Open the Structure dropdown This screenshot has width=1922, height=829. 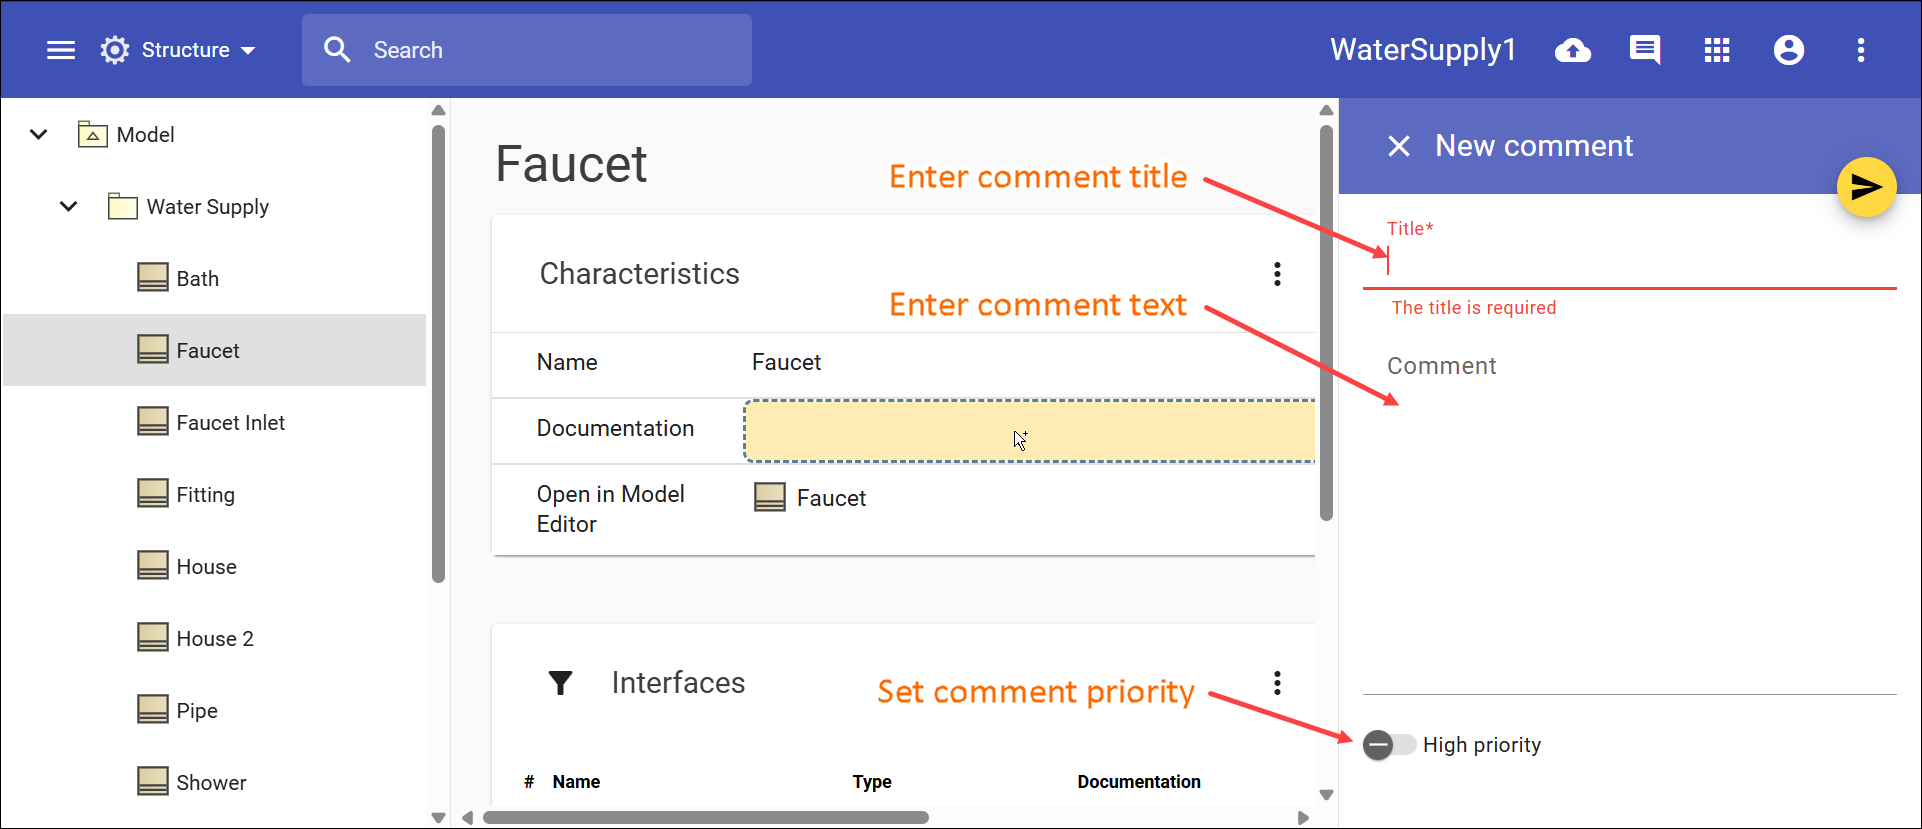(180, 50)
